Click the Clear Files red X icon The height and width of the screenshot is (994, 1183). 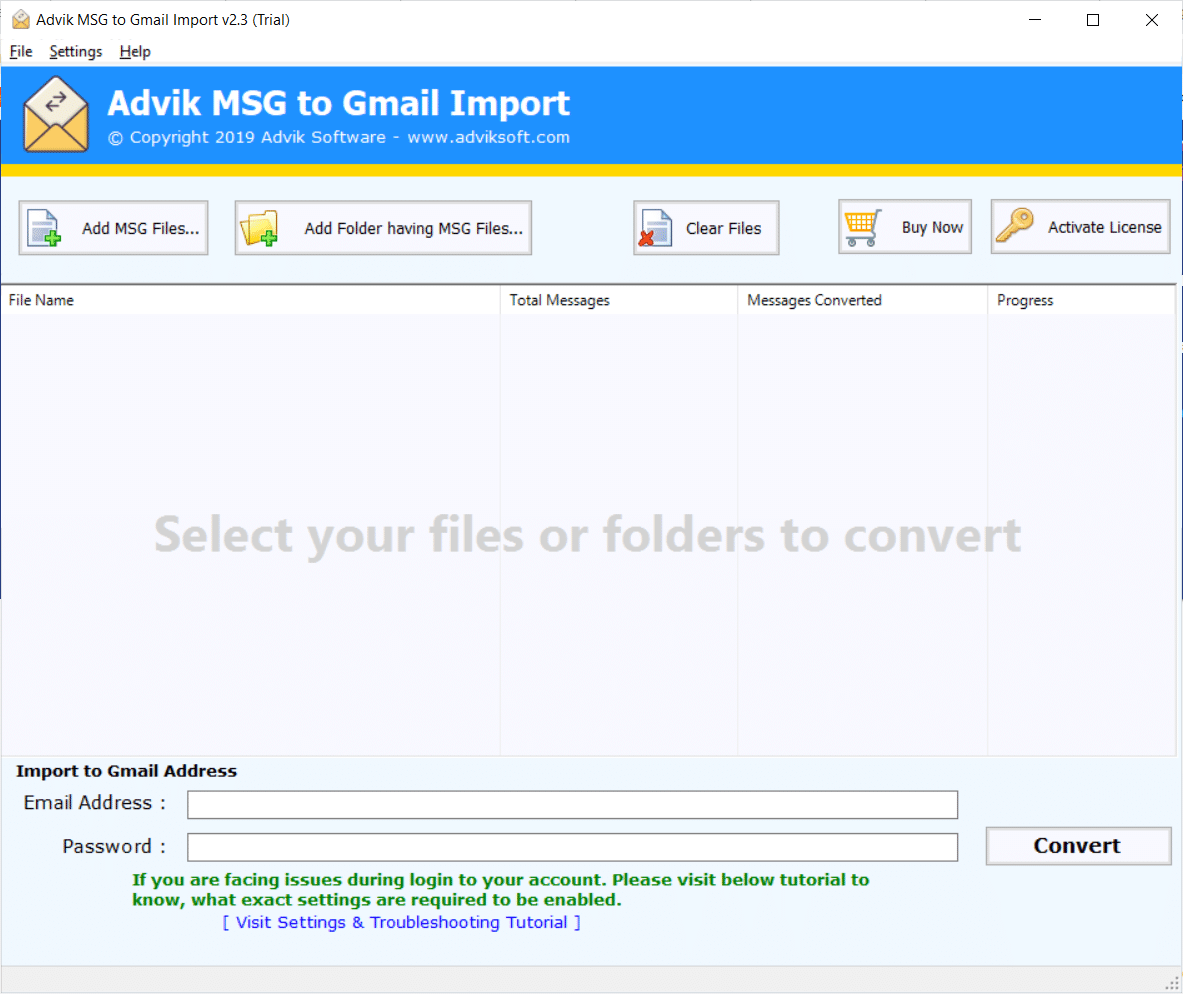click(x=656, y=228)
